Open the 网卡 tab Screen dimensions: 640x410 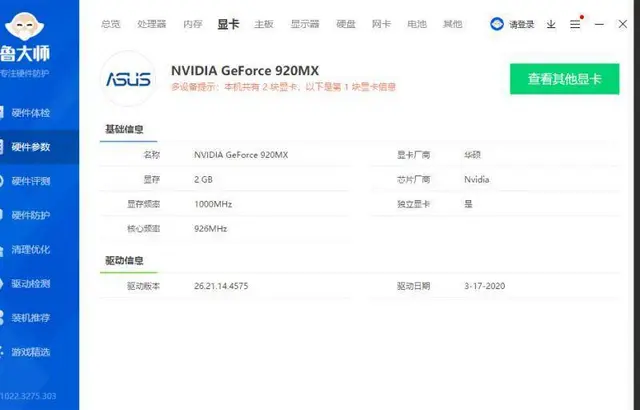click(381, 24)
